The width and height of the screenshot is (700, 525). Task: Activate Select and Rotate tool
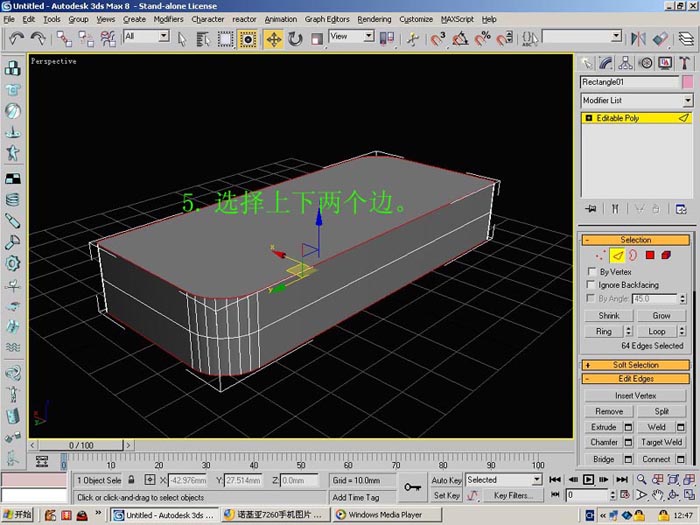pos(295,39)
